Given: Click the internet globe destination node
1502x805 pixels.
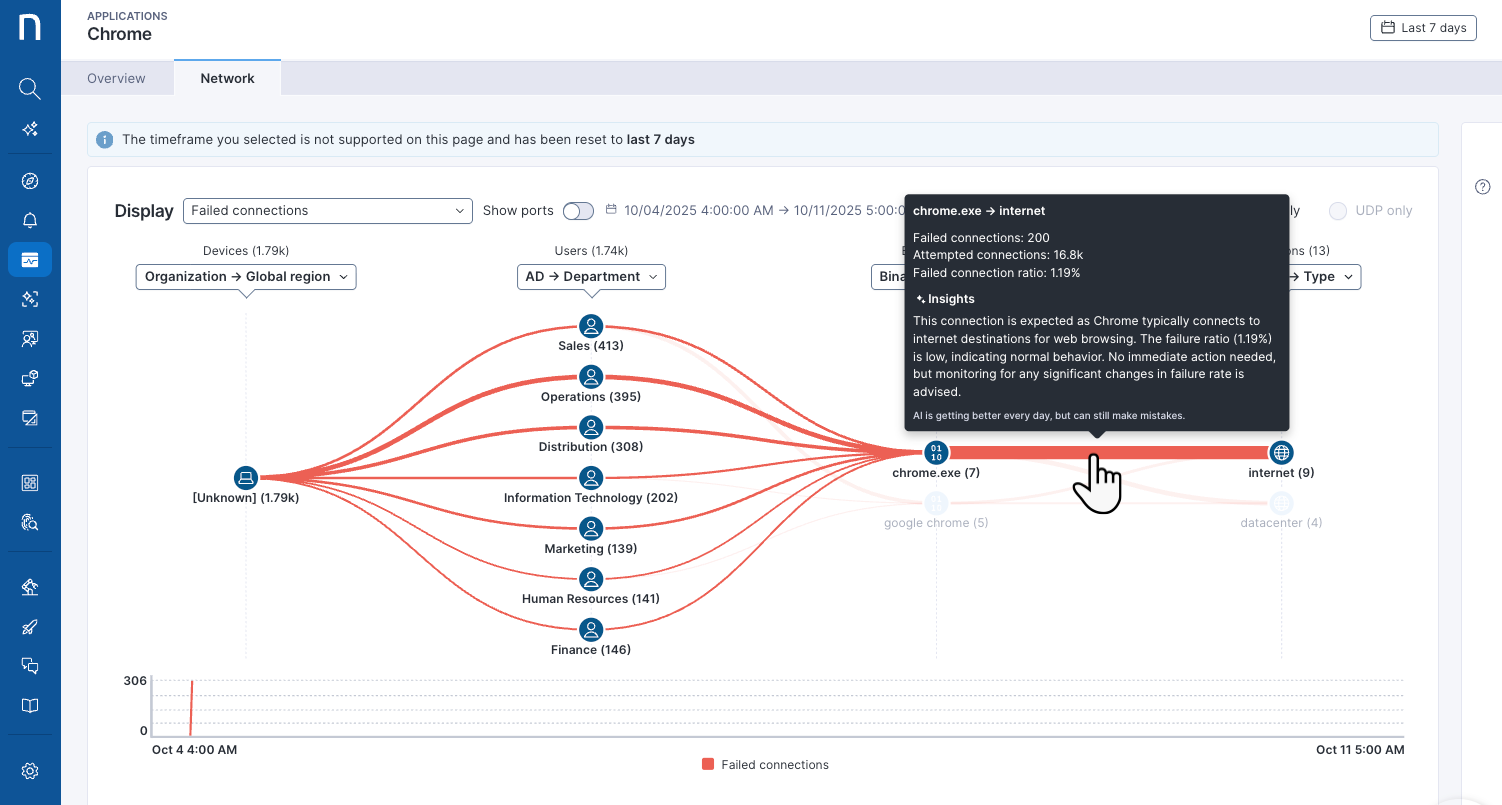Looking at the screenshot, I should (x=1281, y=453).
